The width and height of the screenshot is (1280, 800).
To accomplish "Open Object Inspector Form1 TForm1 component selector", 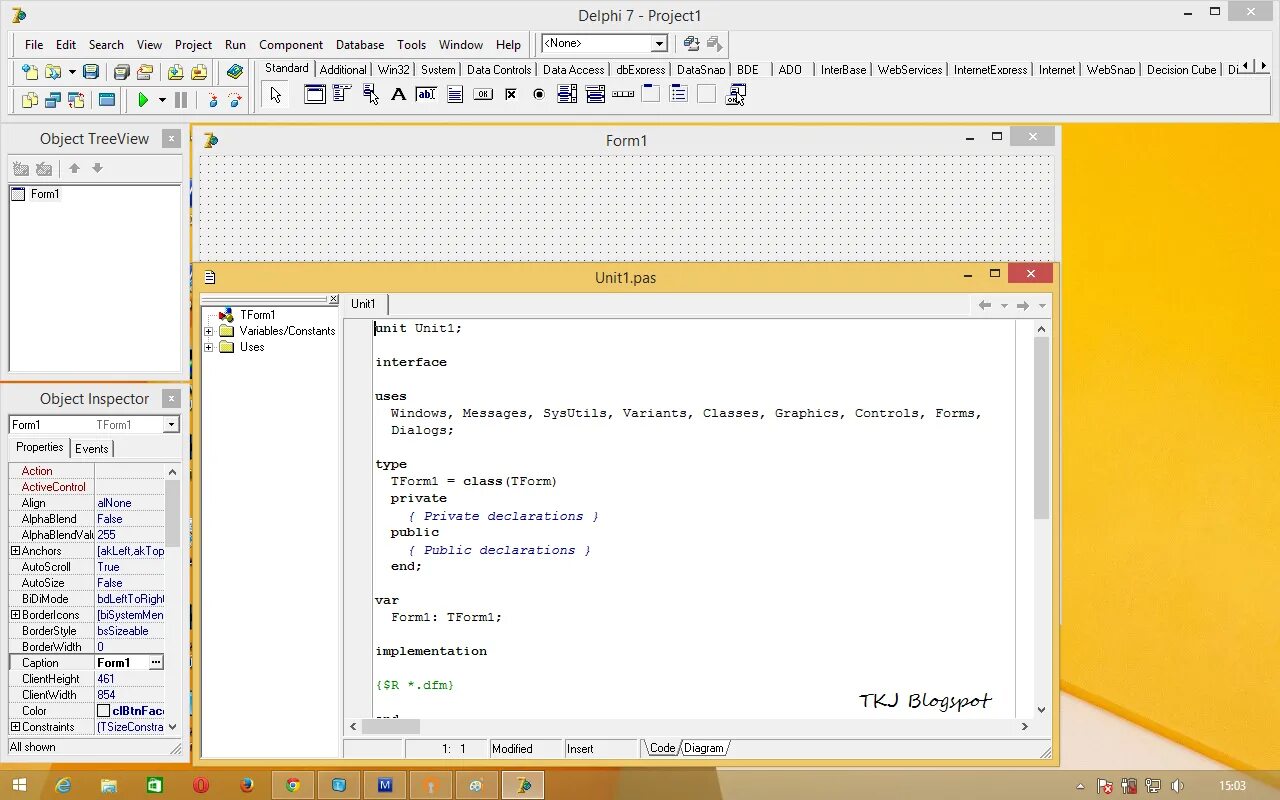I will pos(94,425).
